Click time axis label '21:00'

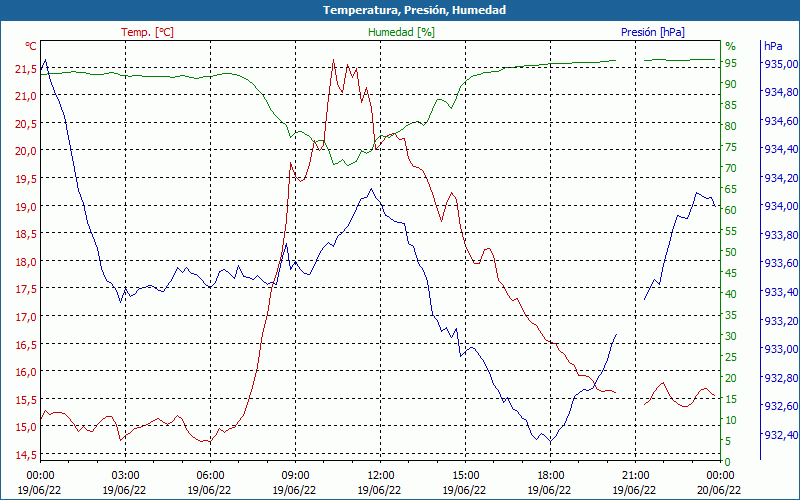635,476
